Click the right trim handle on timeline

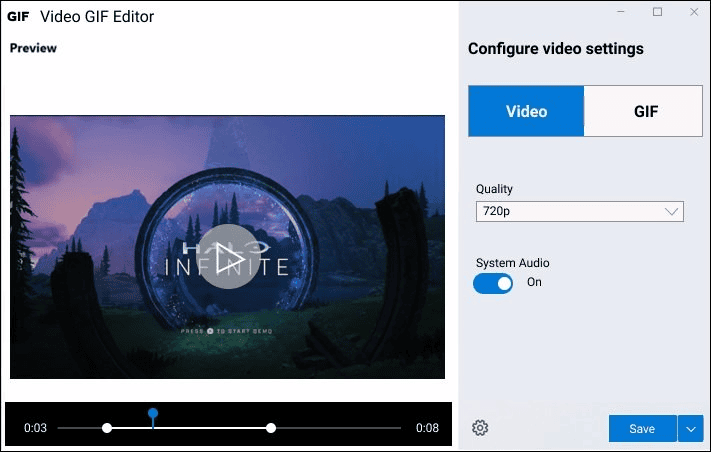coord(271,428)
